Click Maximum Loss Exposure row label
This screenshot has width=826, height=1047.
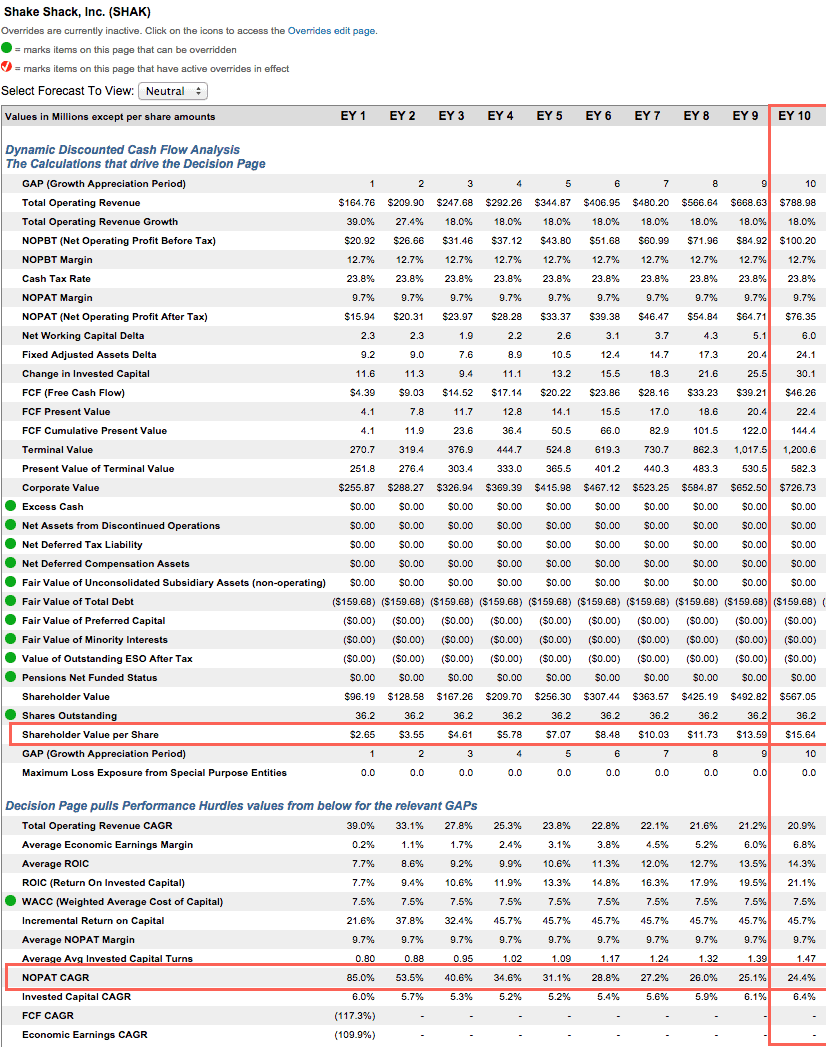tap(154, 773)
